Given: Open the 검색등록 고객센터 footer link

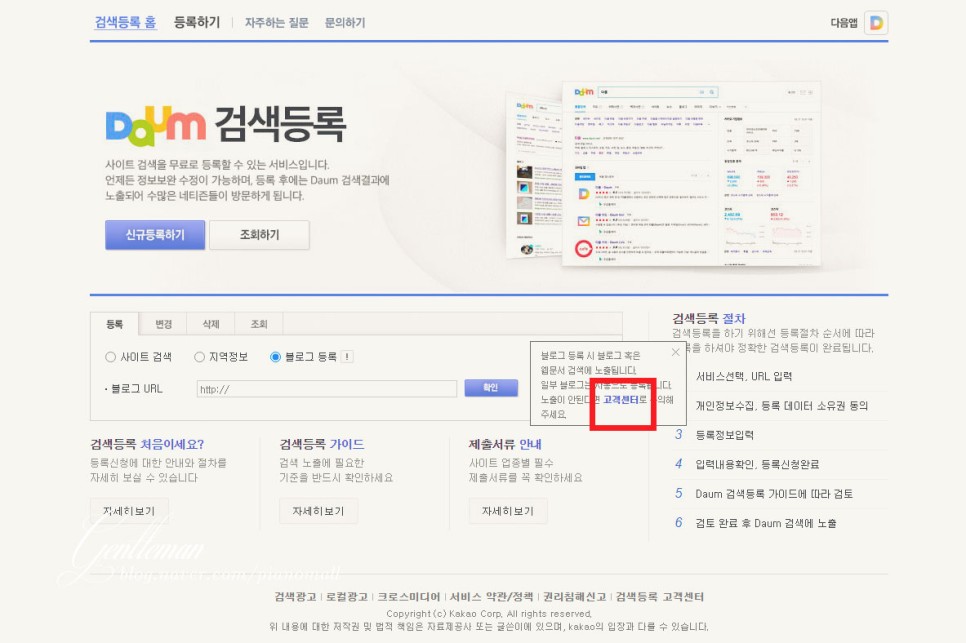Looking at the screenshot, I should [660, 596].
